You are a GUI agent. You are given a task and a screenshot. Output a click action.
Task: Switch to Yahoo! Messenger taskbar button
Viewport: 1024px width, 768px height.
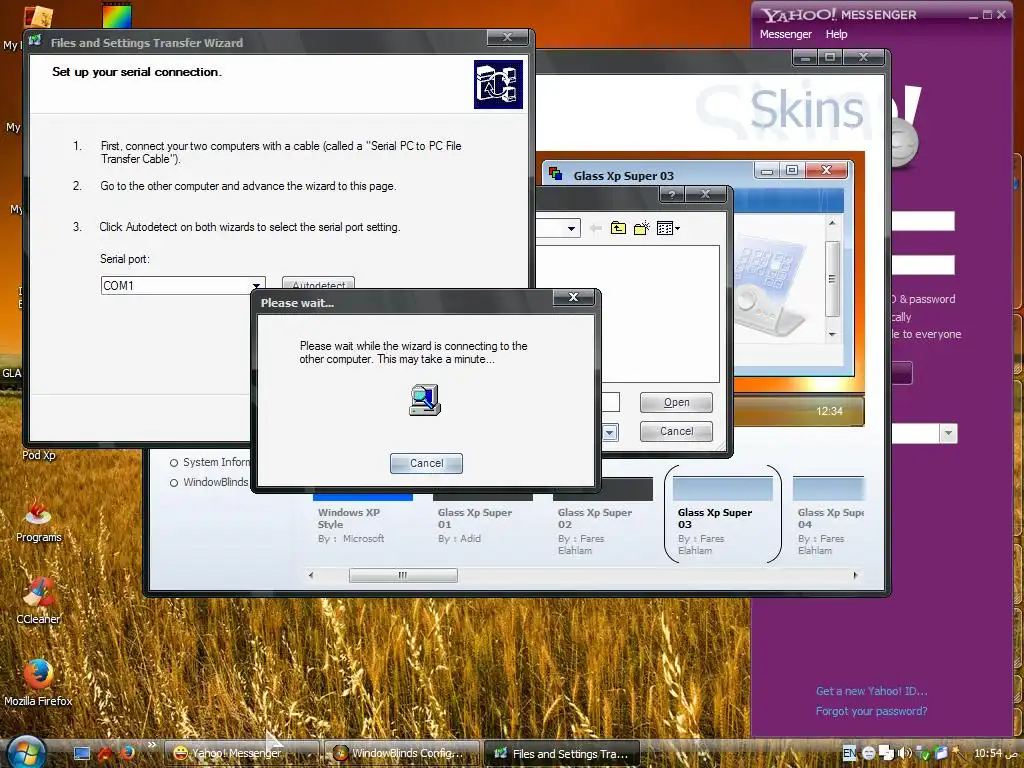[240, 753]
